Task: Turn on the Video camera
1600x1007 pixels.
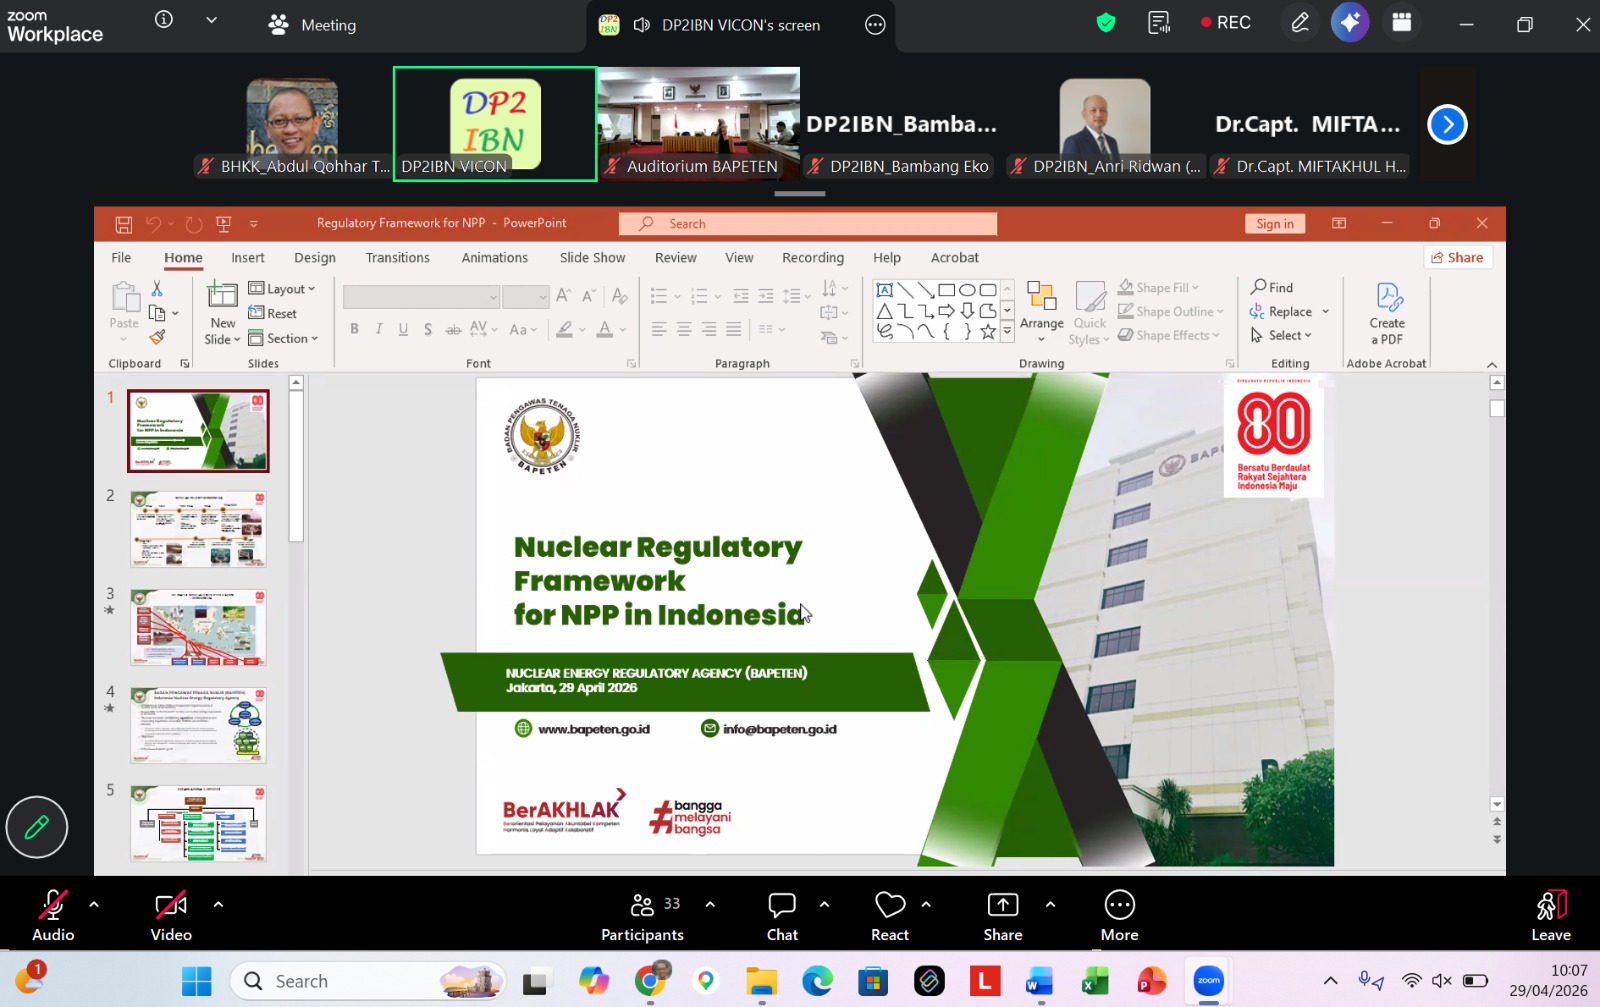Action: (x=171, y=916)
